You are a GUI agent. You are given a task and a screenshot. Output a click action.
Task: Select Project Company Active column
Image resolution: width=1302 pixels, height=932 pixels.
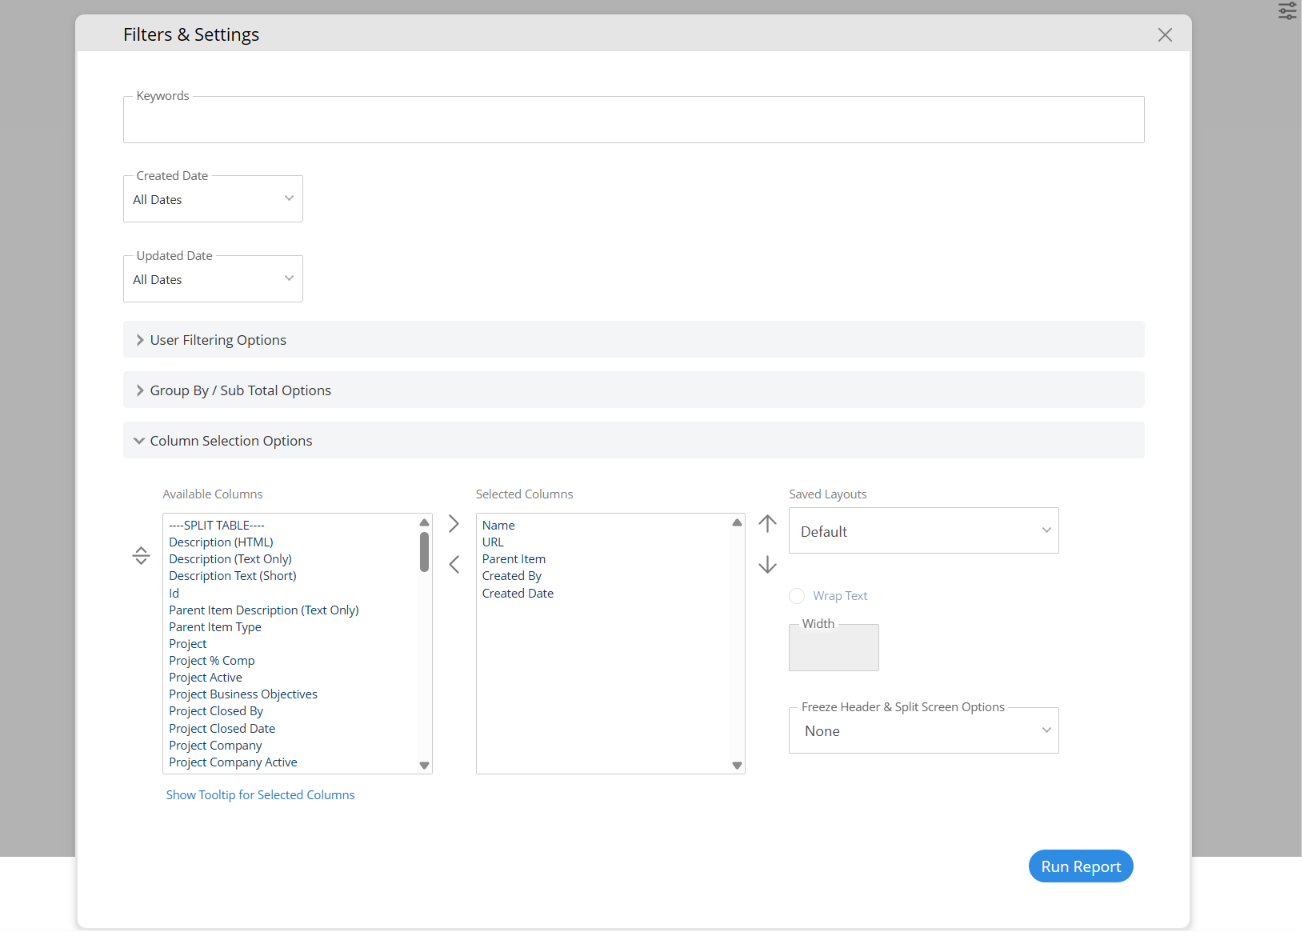pos(233,762)
